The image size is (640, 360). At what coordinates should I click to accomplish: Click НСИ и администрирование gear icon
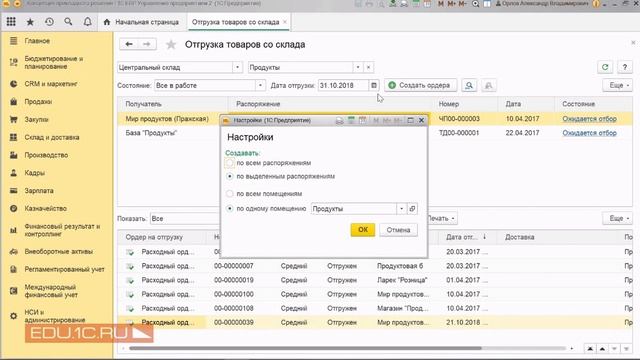point(13,316)
